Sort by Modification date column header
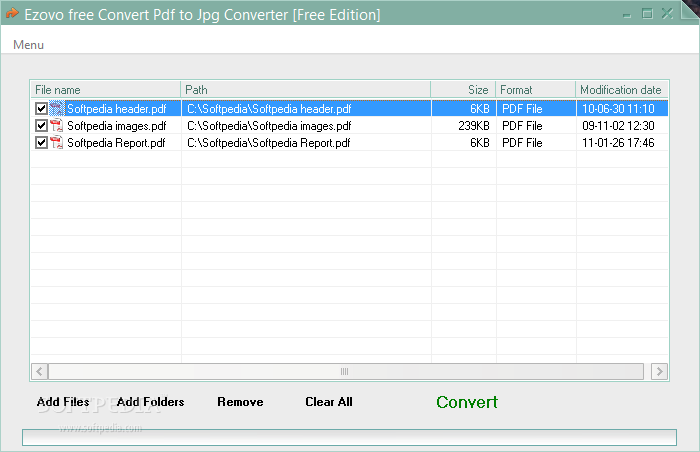The width and height of the screenshot is (700, 452). pos(622,90)
